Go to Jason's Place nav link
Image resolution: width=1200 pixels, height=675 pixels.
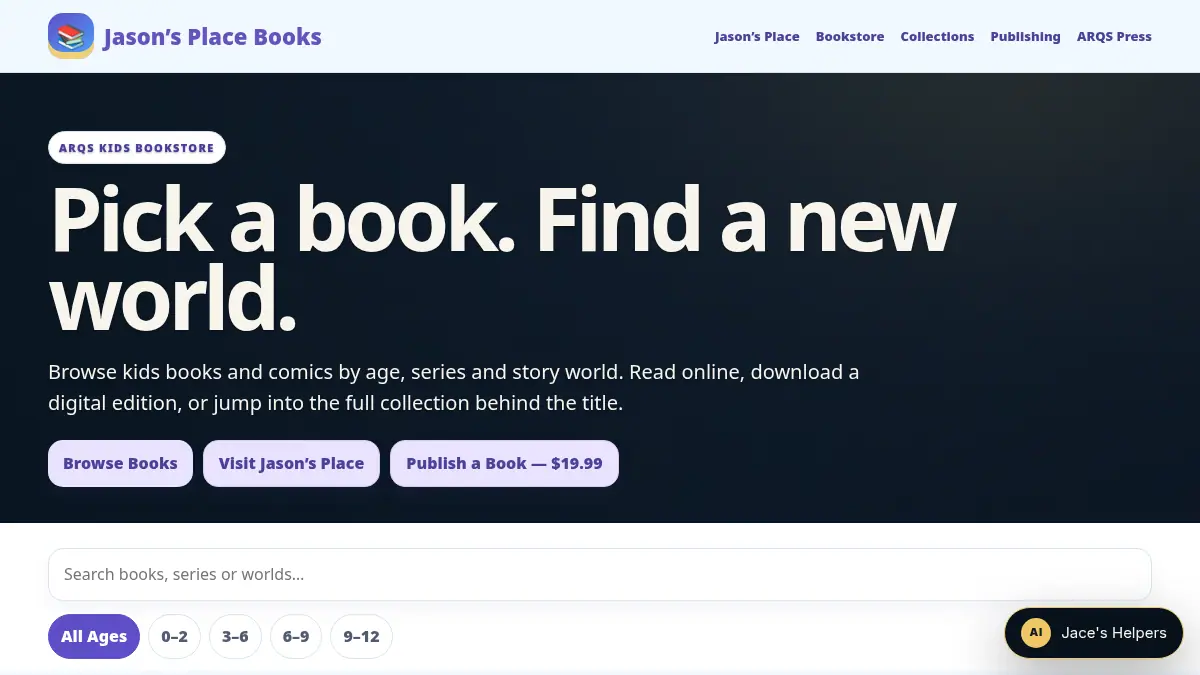point(757,37)
